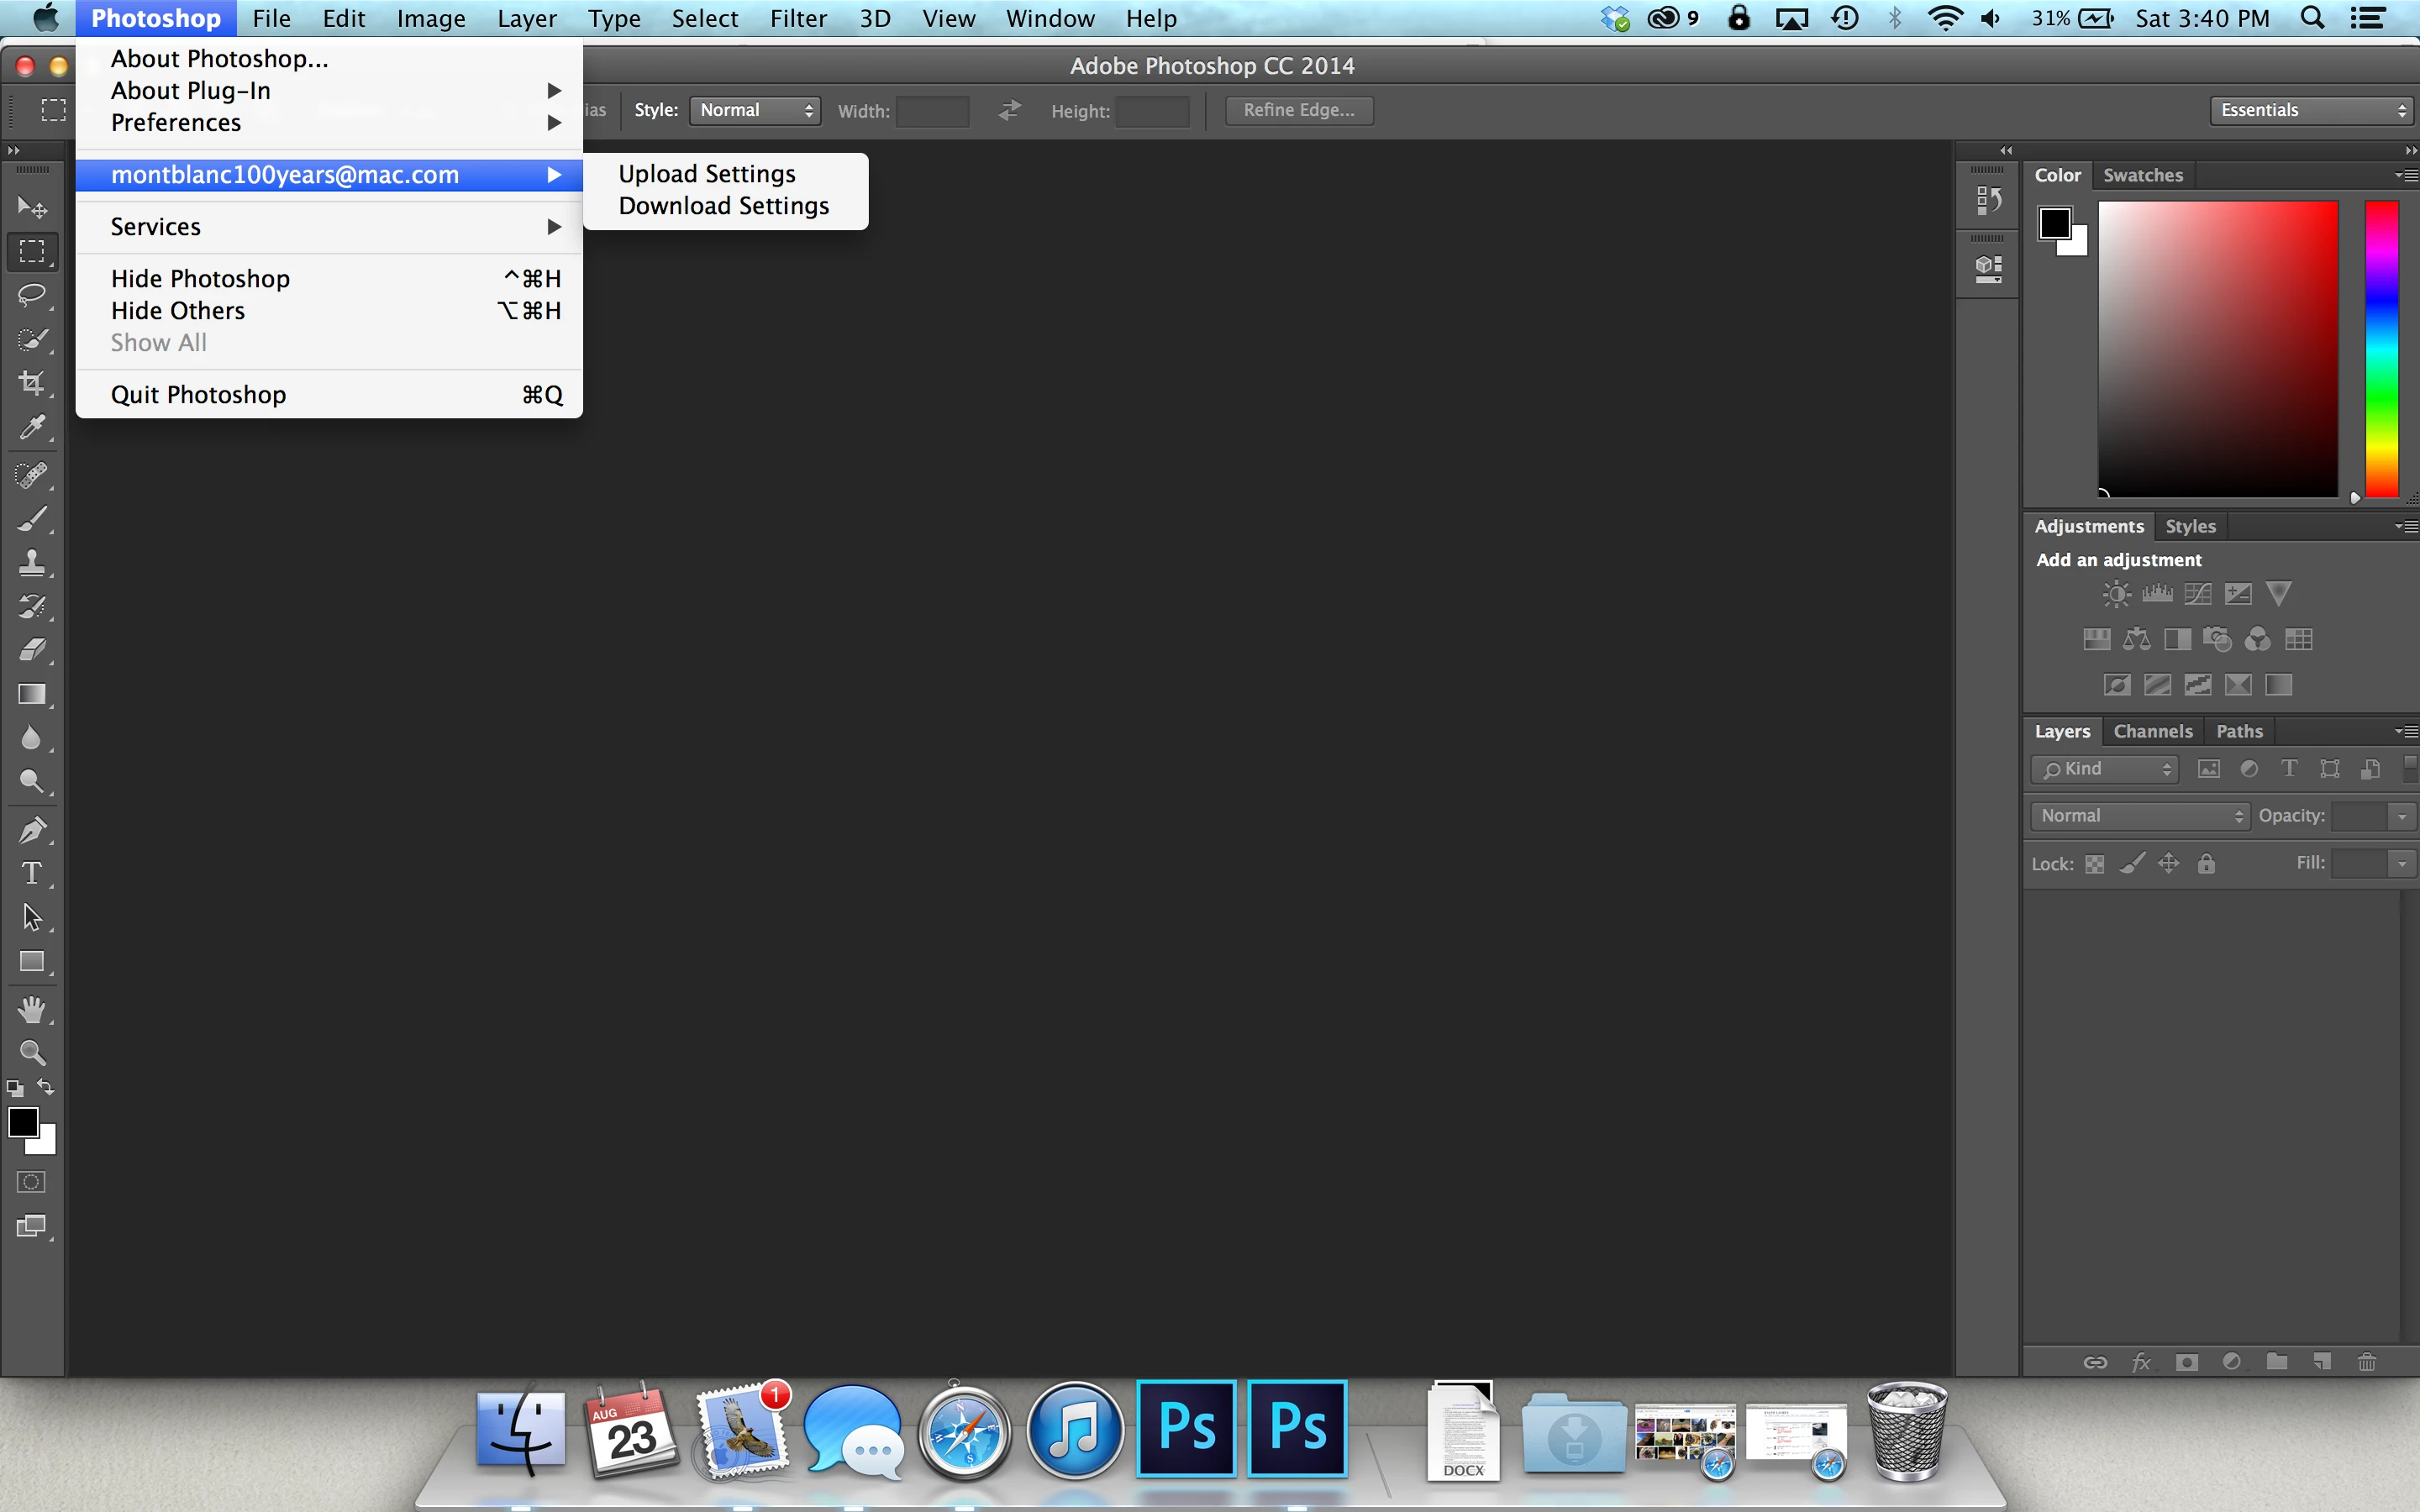Select the Crop tool

click(x=32, y=383)
